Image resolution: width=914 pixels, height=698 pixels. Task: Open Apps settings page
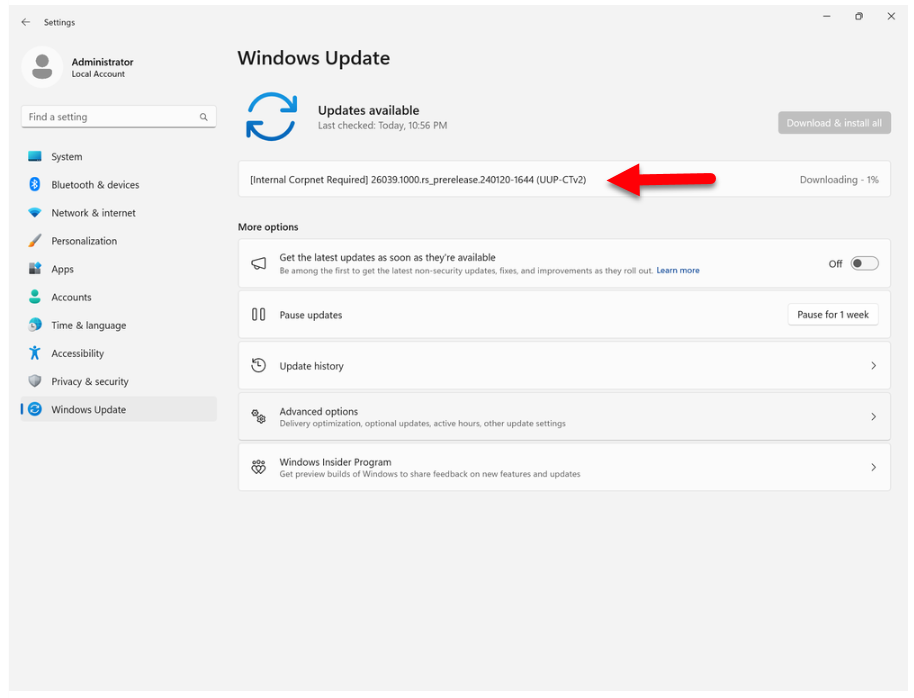click(119, 269)
